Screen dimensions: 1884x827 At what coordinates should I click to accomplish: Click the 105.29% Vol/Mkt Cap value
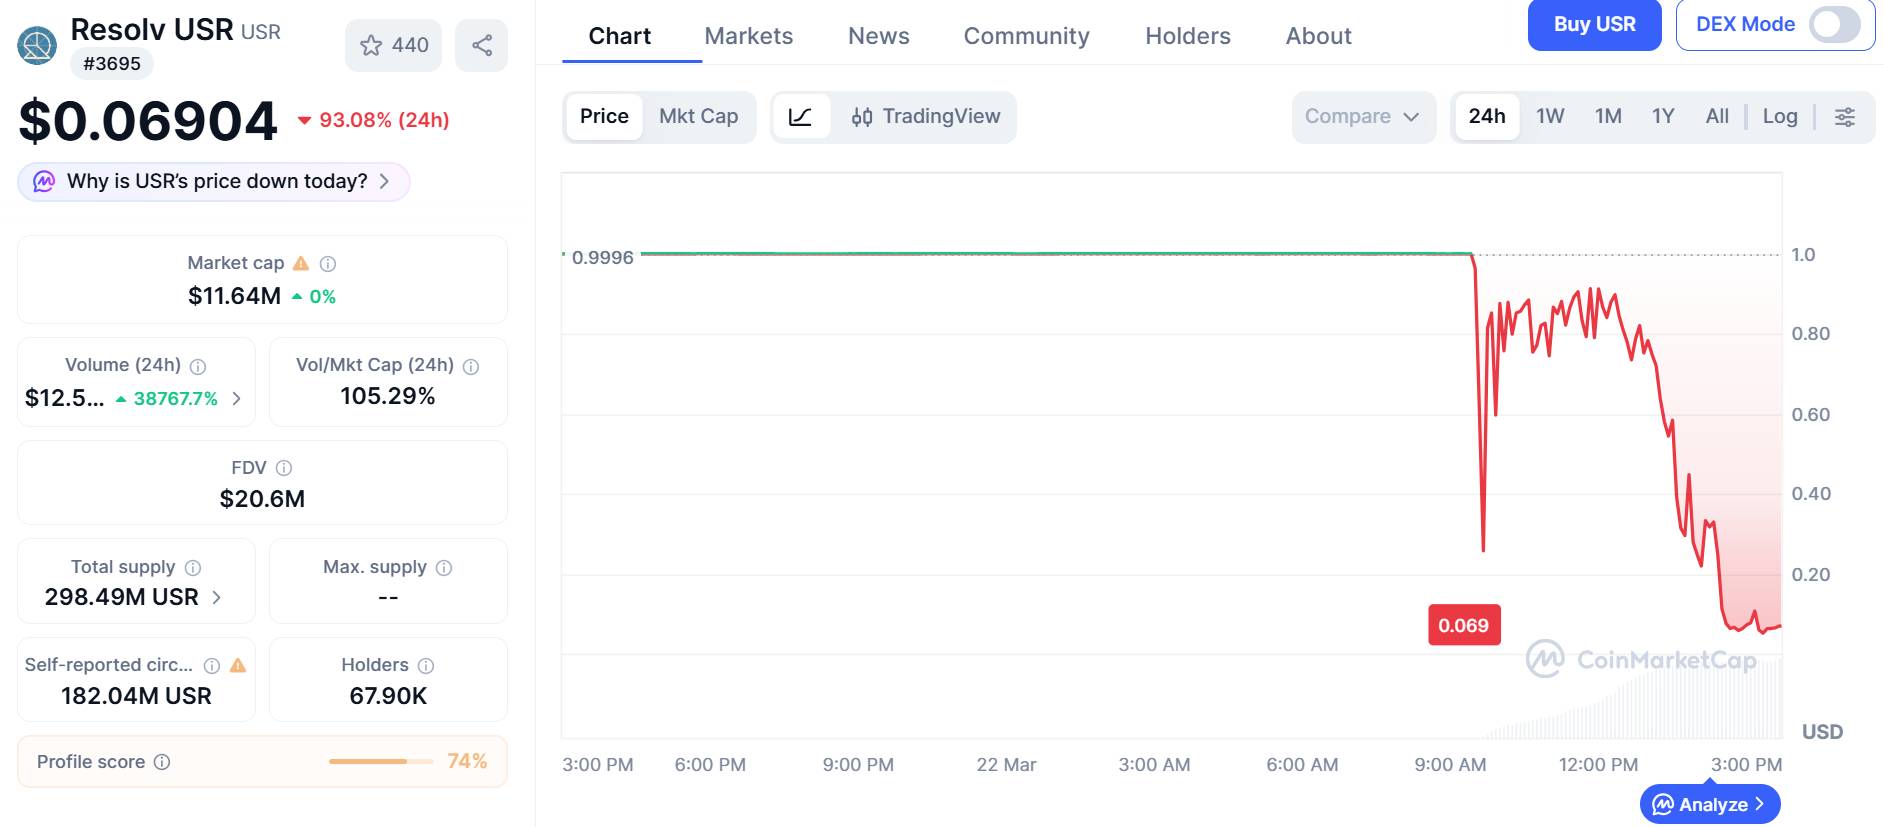coord(388,396)
